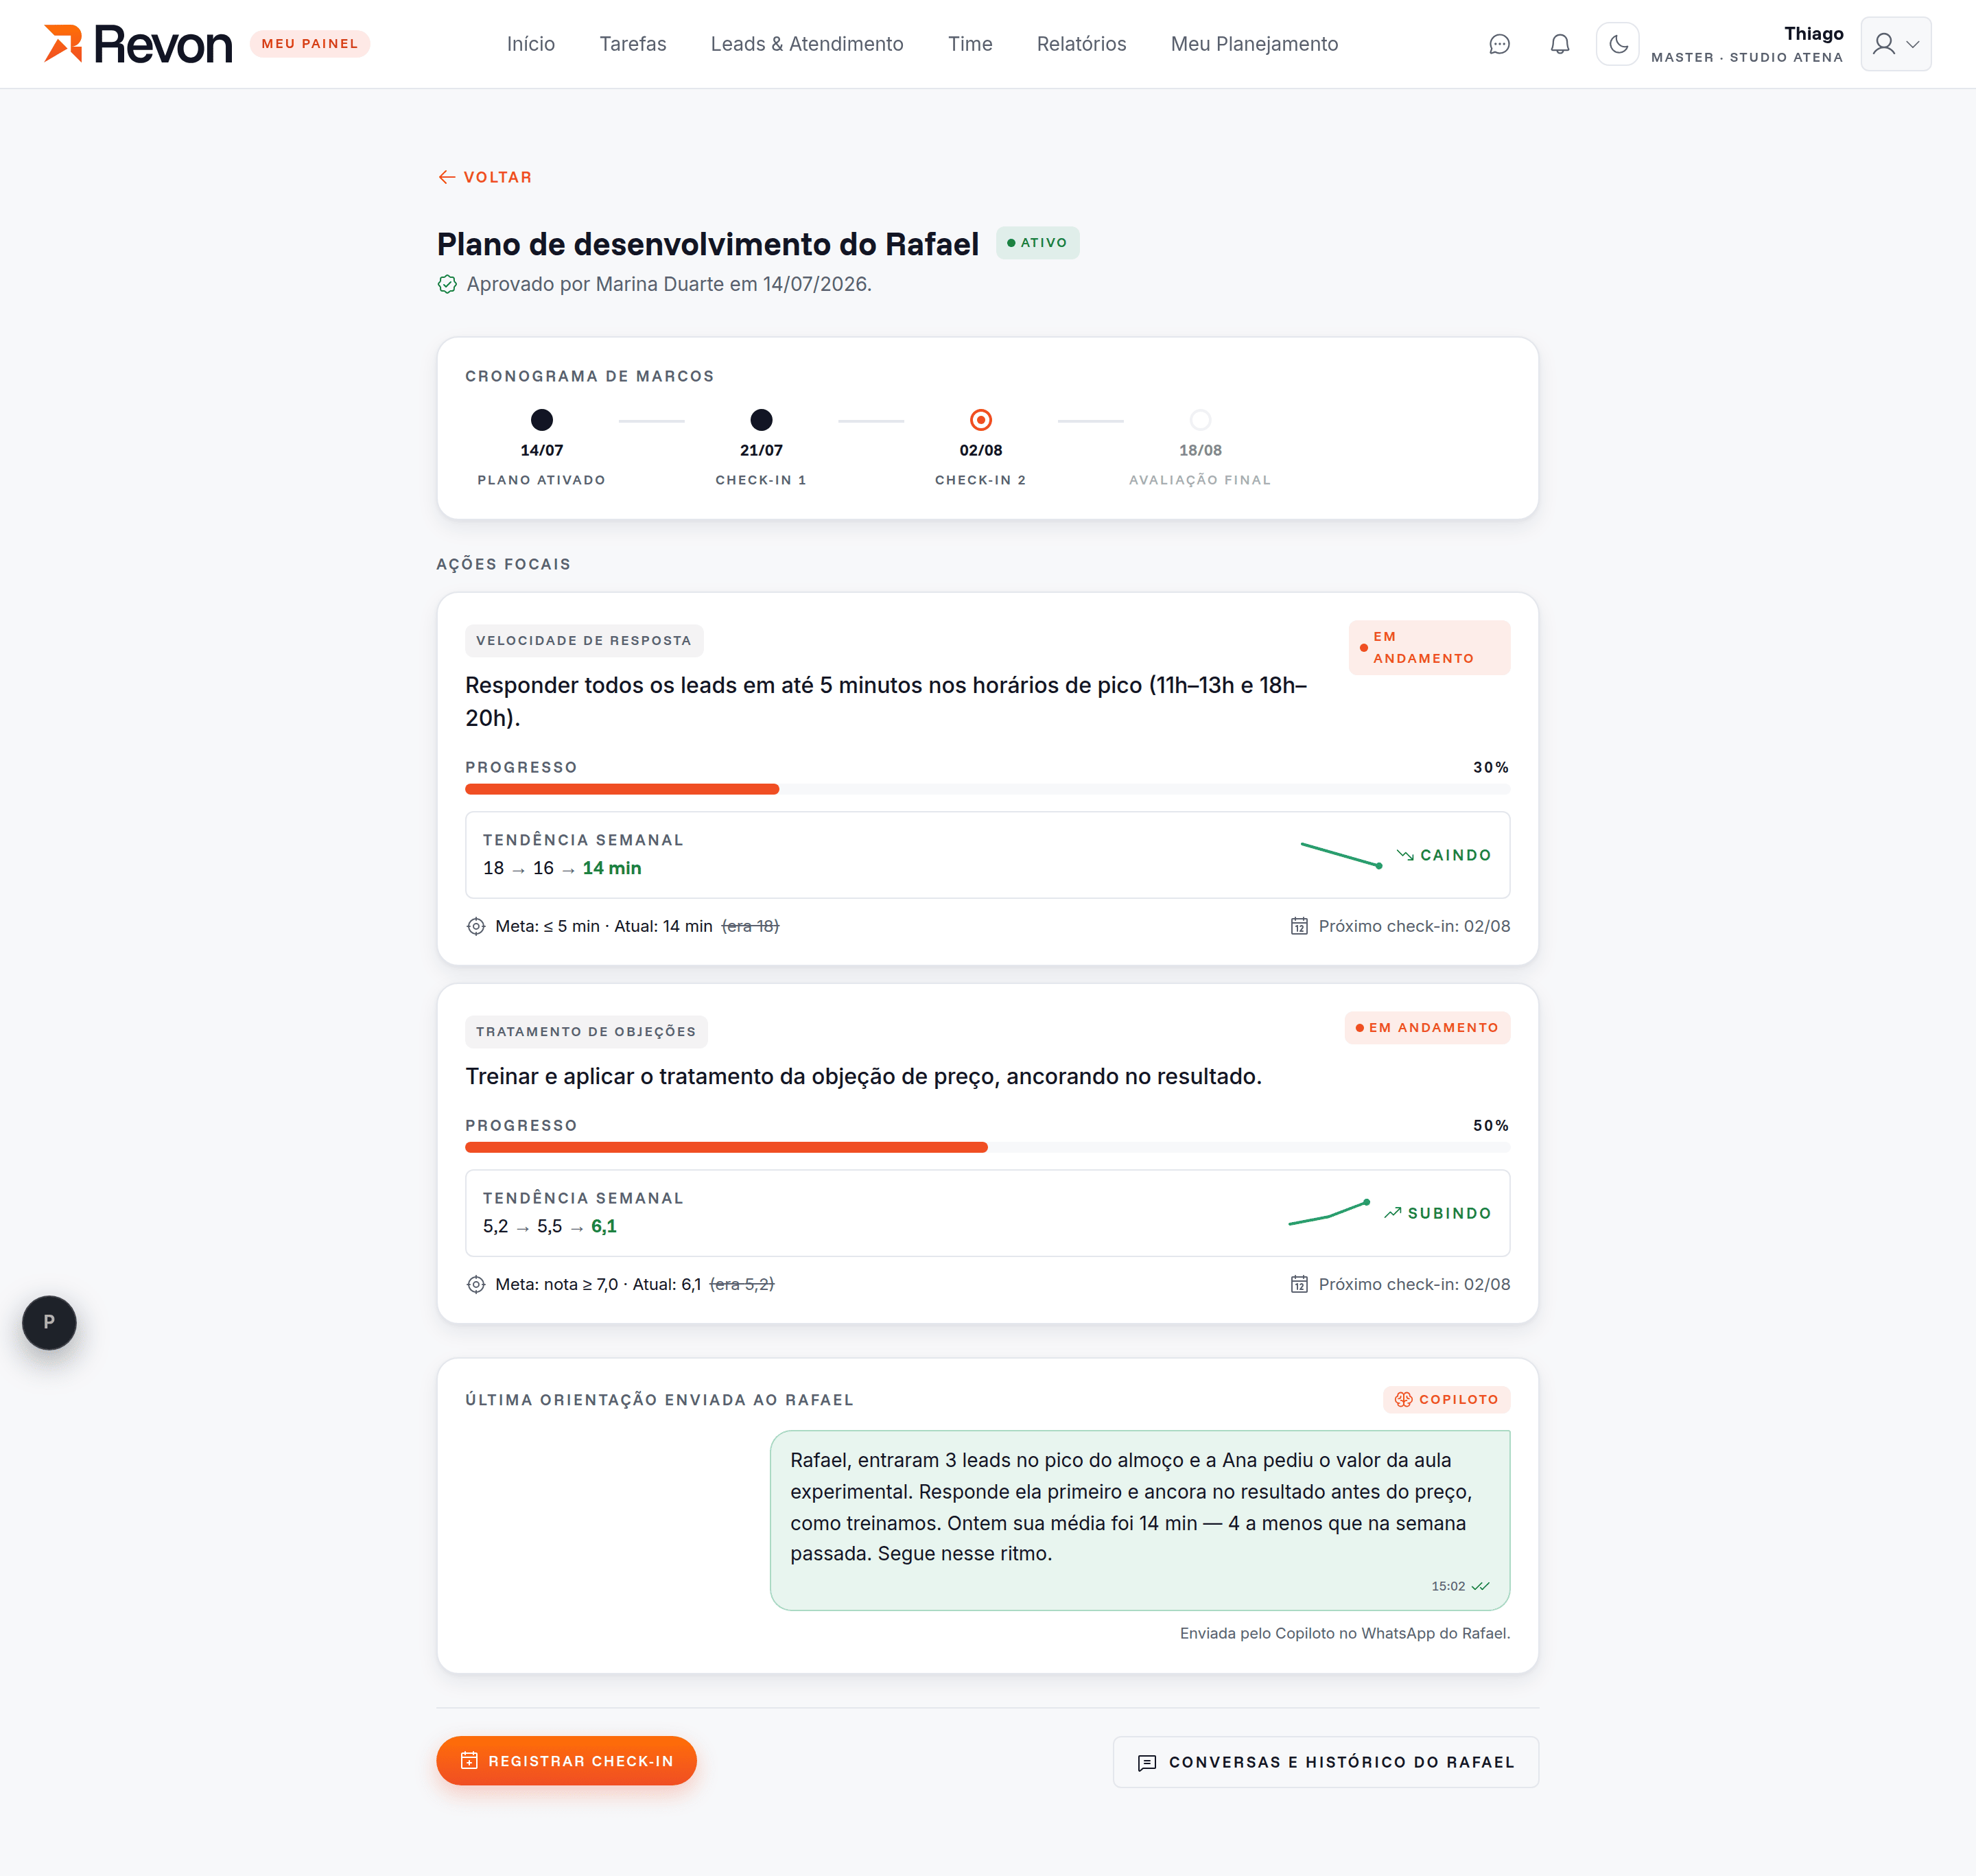Screen dimensions: 1976x1876
Task: Open Conversas e Histórico do Rafael
Action: click(x=1325, y=1762)
